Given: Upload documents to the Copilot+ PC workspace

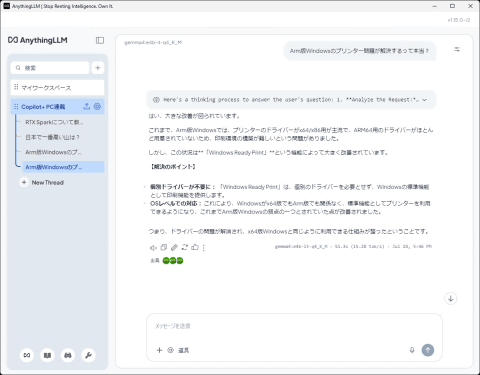Looking at the screenshot, I should point(87,106).
